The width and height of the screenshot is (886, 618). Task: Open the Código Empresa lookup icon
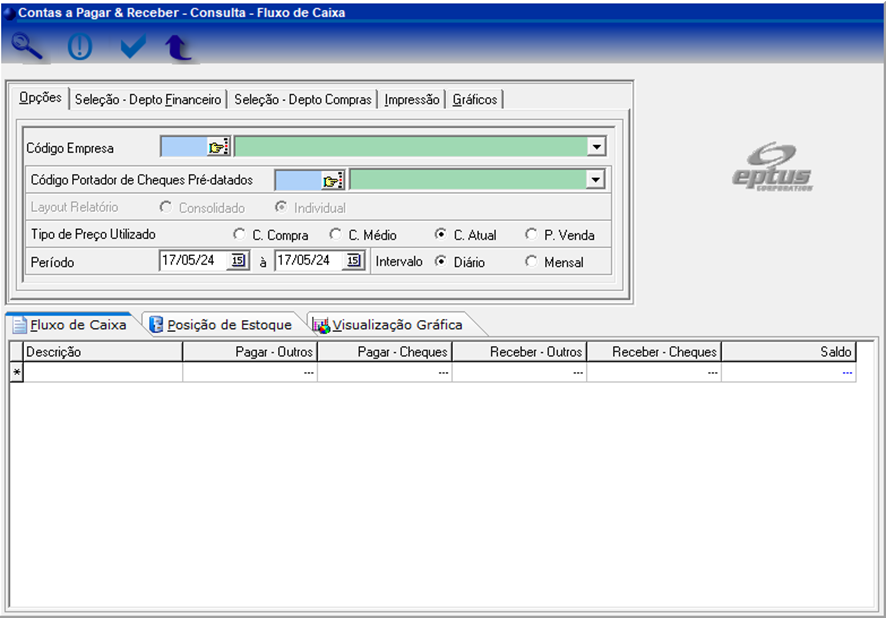(218, 147)
